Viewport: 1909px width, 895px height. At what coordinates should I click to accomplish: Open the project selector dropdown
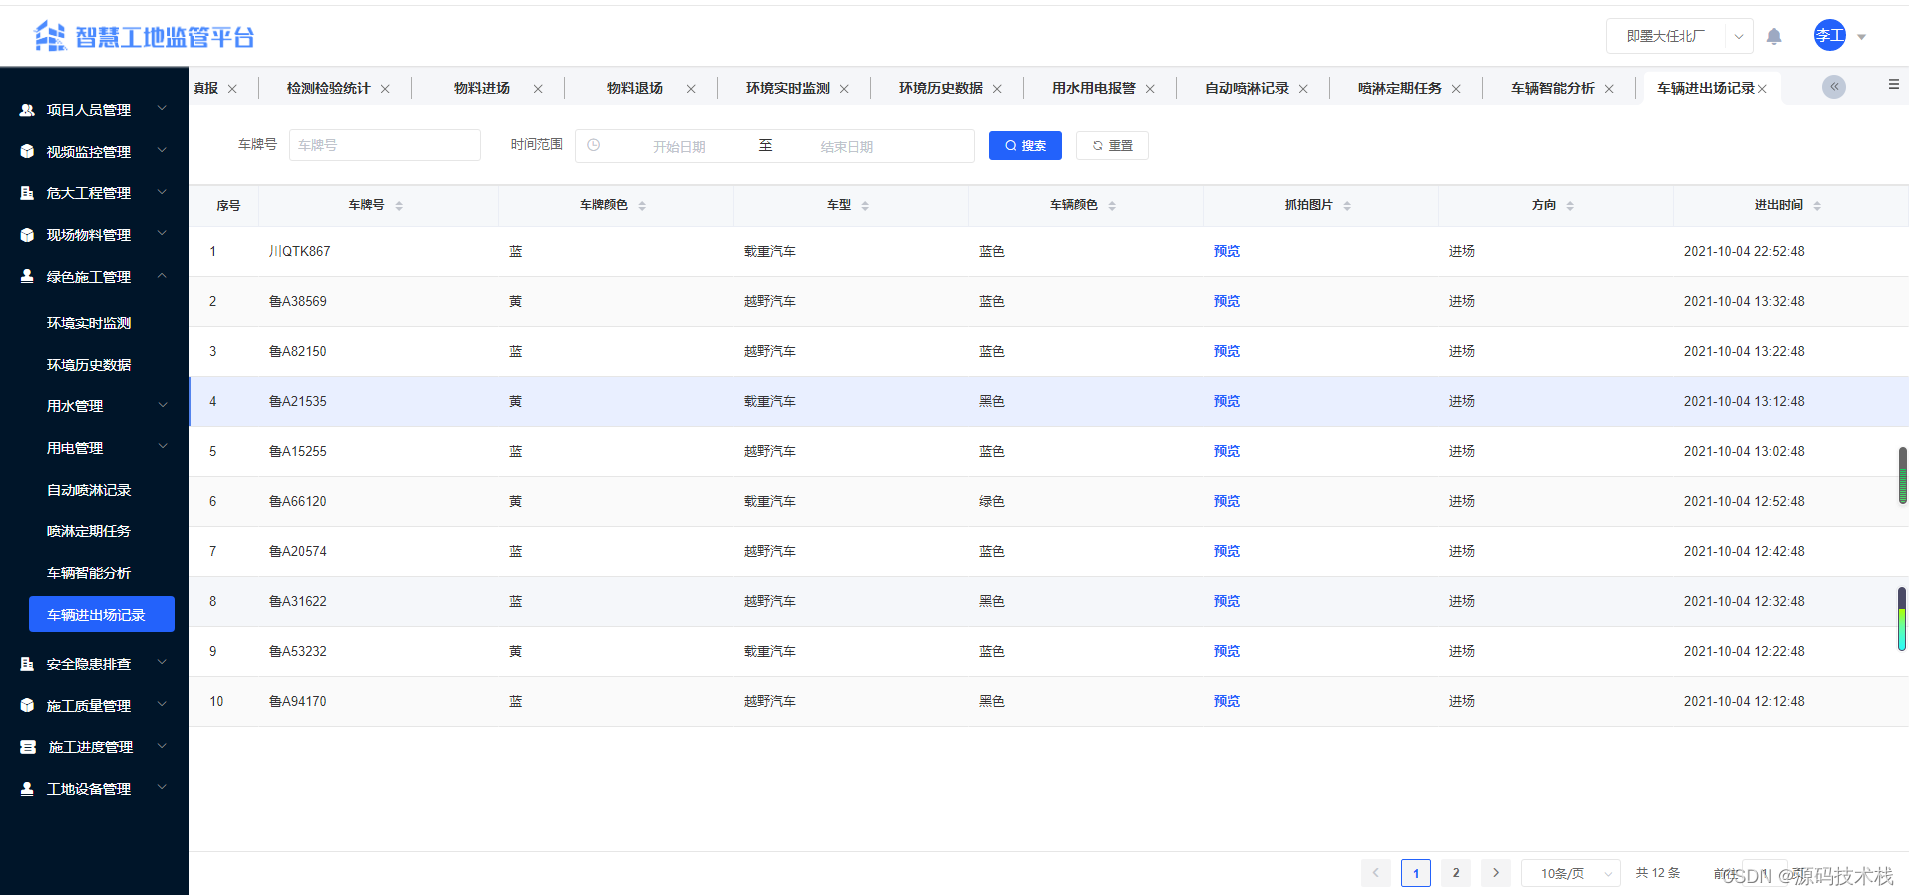pos(1679,36)
